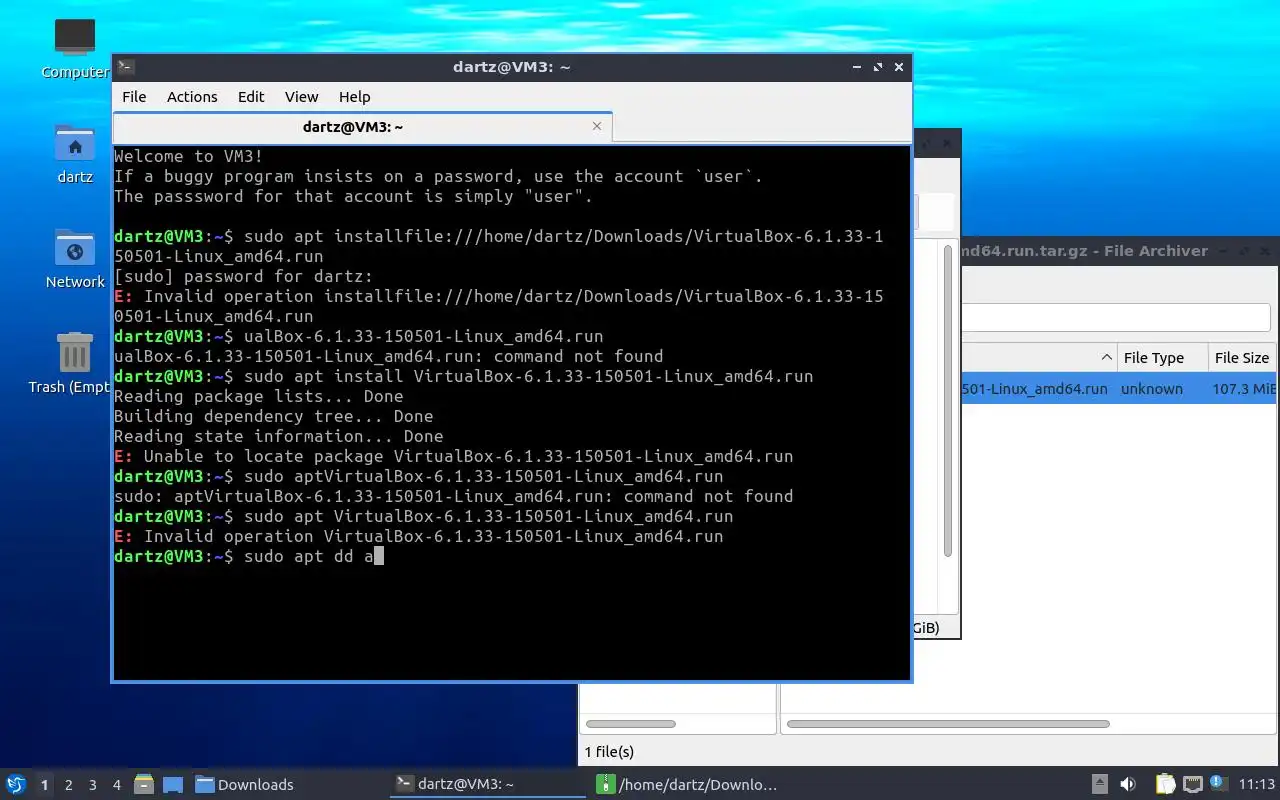The height and width of the screenshot is (800, 1280).
Task: Click the show desktop icon in the taskbar
Action: [172, 784]
